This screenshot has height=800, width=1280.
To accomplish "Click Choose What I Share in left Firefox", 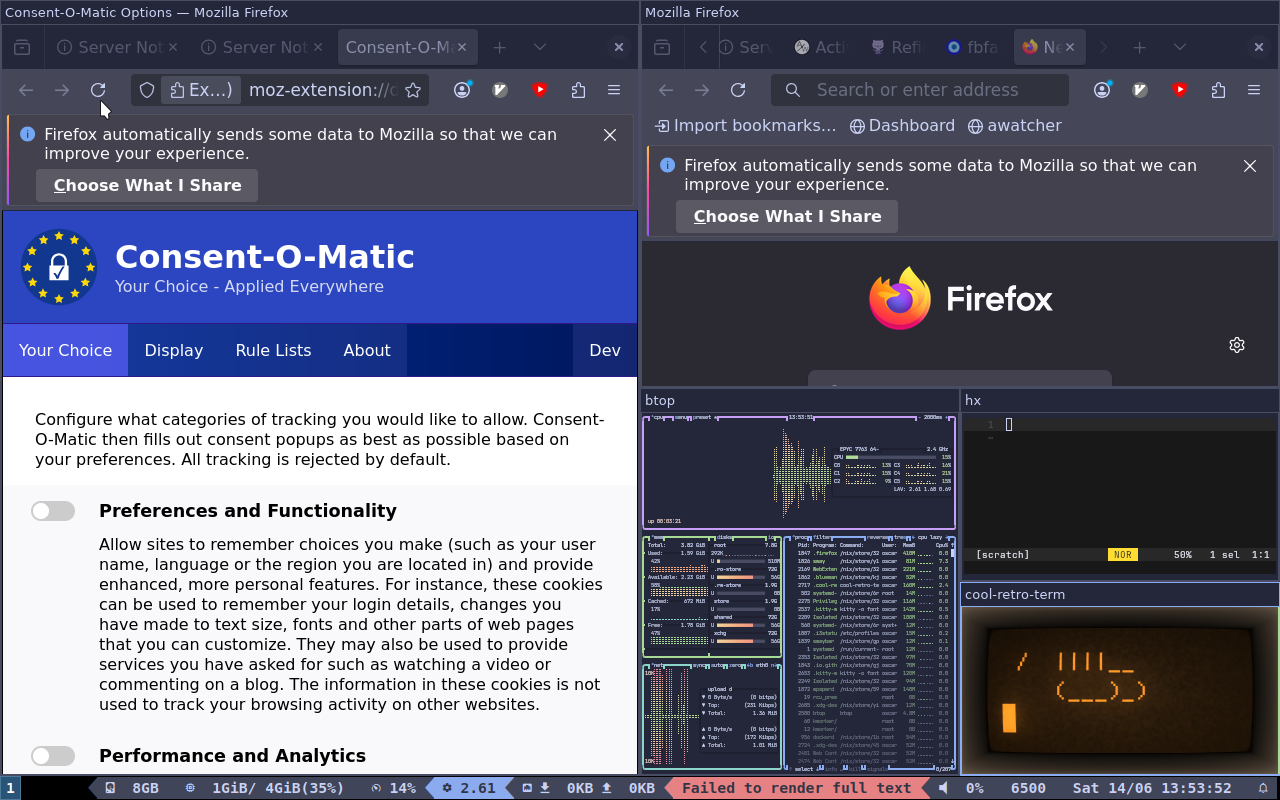I will [x=147, y=185].
